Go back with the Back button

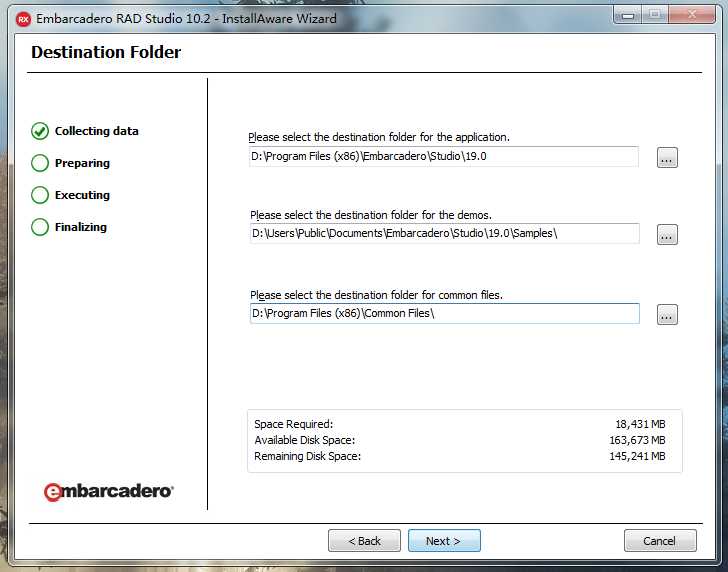[364, 540]
